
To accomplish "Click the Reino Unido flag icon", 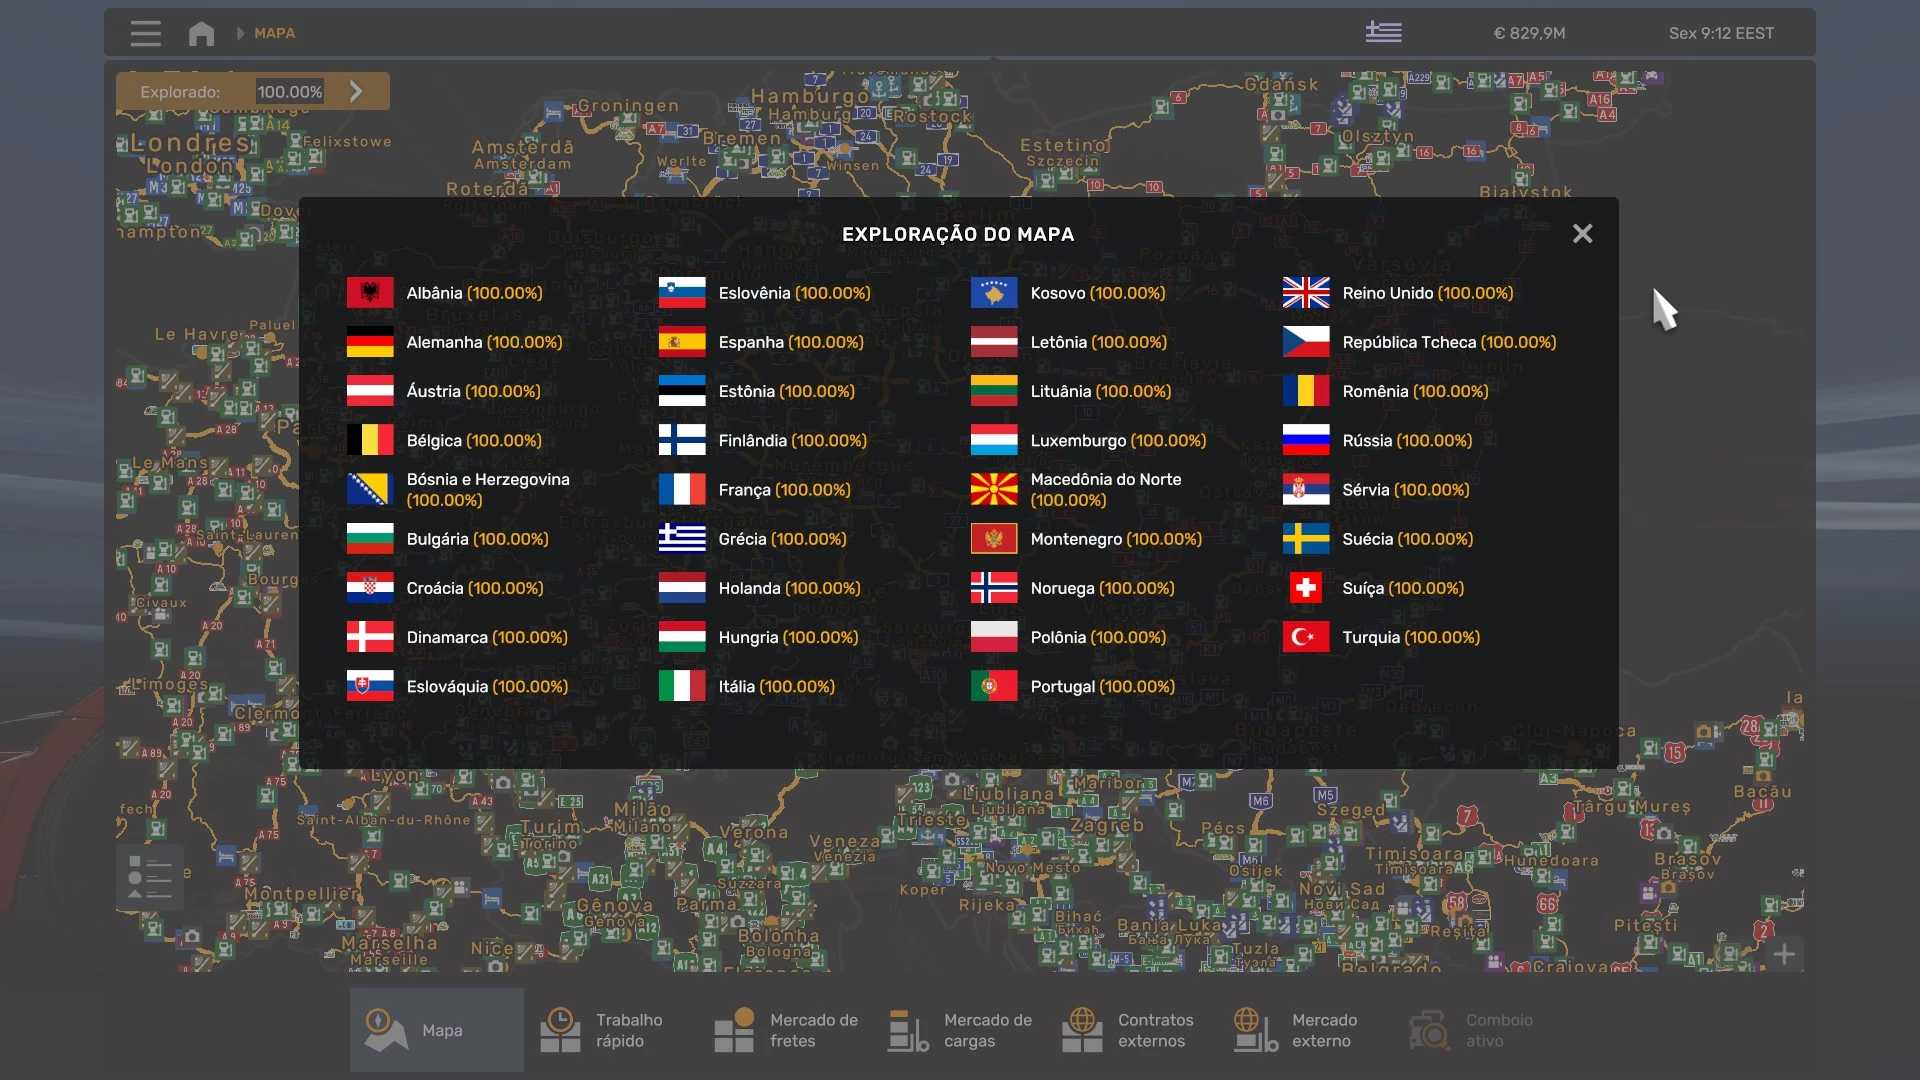I will pyautogui.click(x=1306, y=293).
